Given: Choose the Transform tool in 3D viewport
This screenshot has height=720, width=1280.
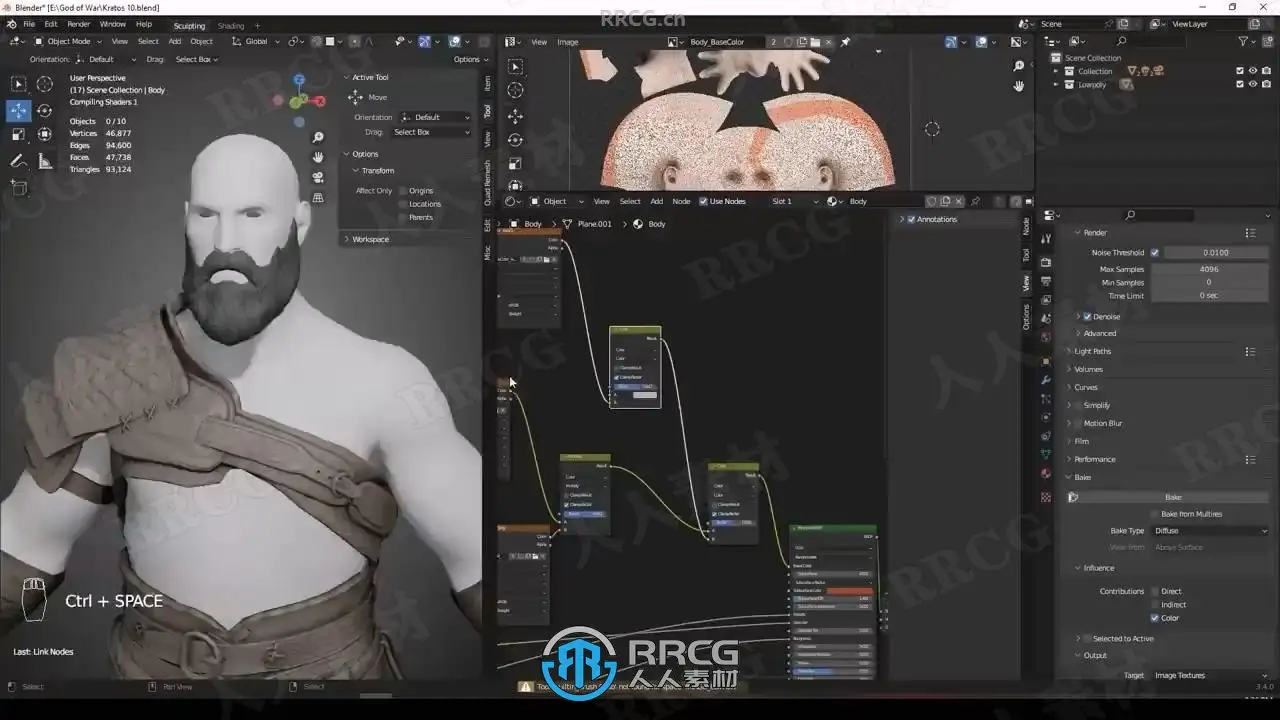Looking at the screenshot, I should [45, 134].
